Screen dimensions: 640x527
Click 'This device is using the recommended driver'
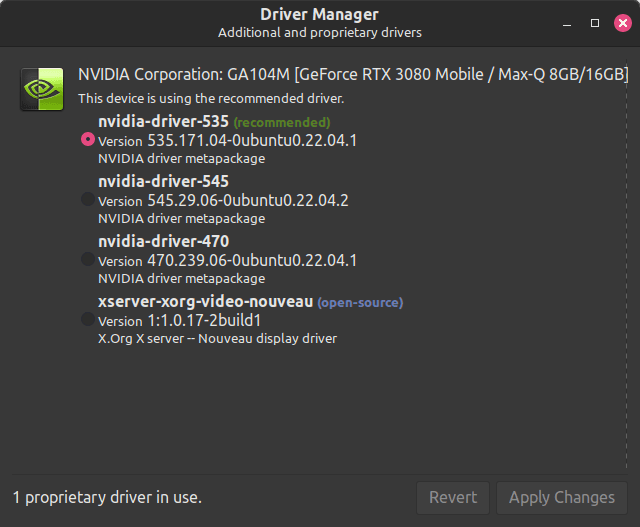tap(211, 98)
